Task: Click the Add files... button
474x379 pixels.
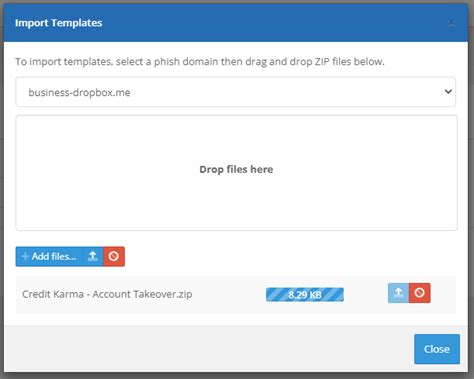Action: click(49, 256)
